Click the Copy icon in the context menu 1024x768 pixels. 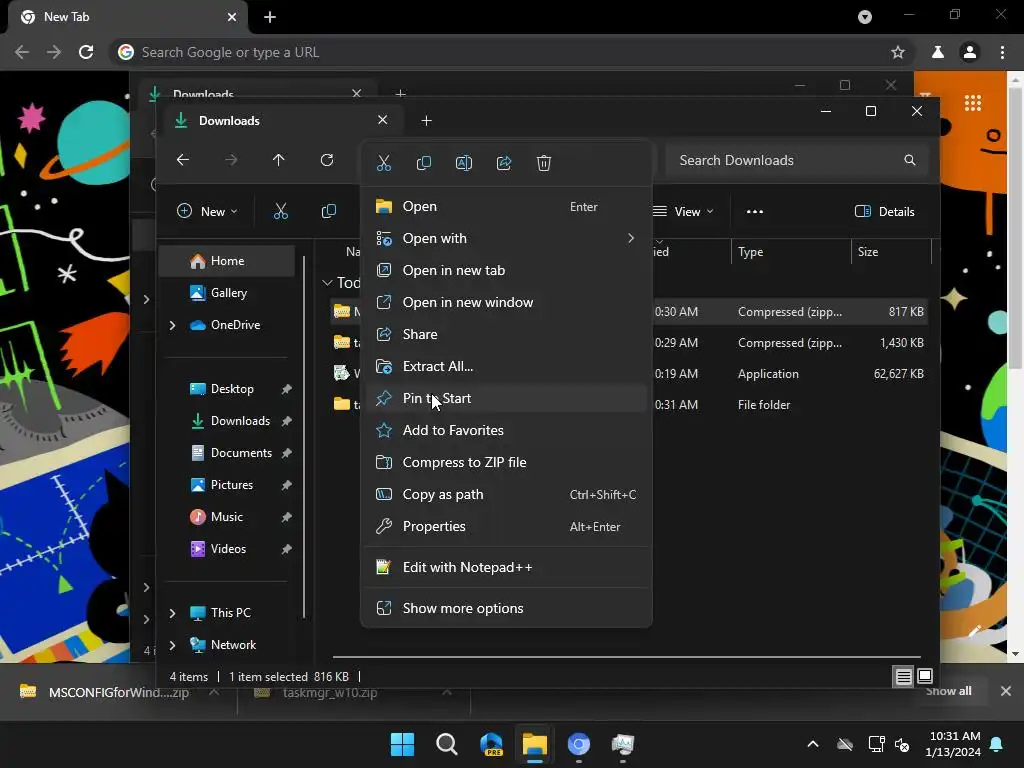tap(424, 163)
